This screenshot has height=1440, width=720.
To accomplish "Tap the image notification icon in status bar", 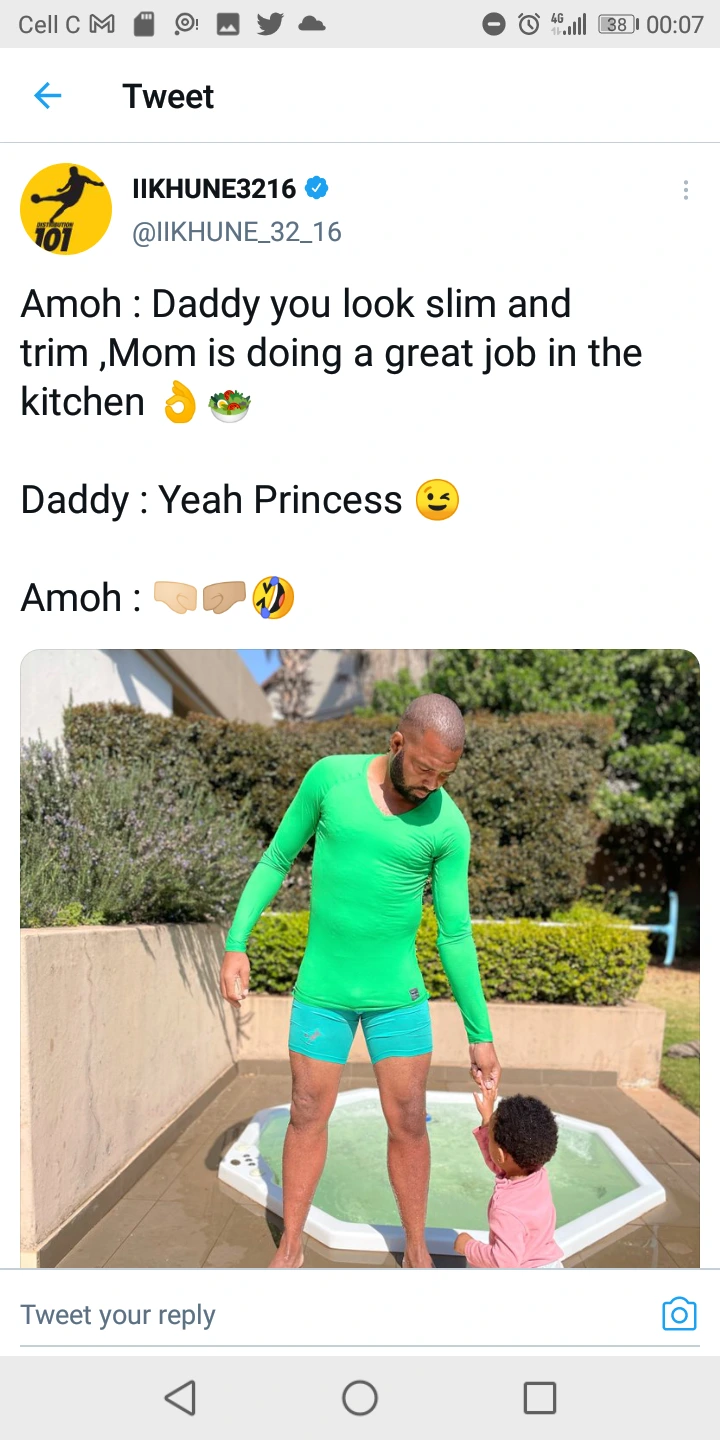I will click(228, 24).
